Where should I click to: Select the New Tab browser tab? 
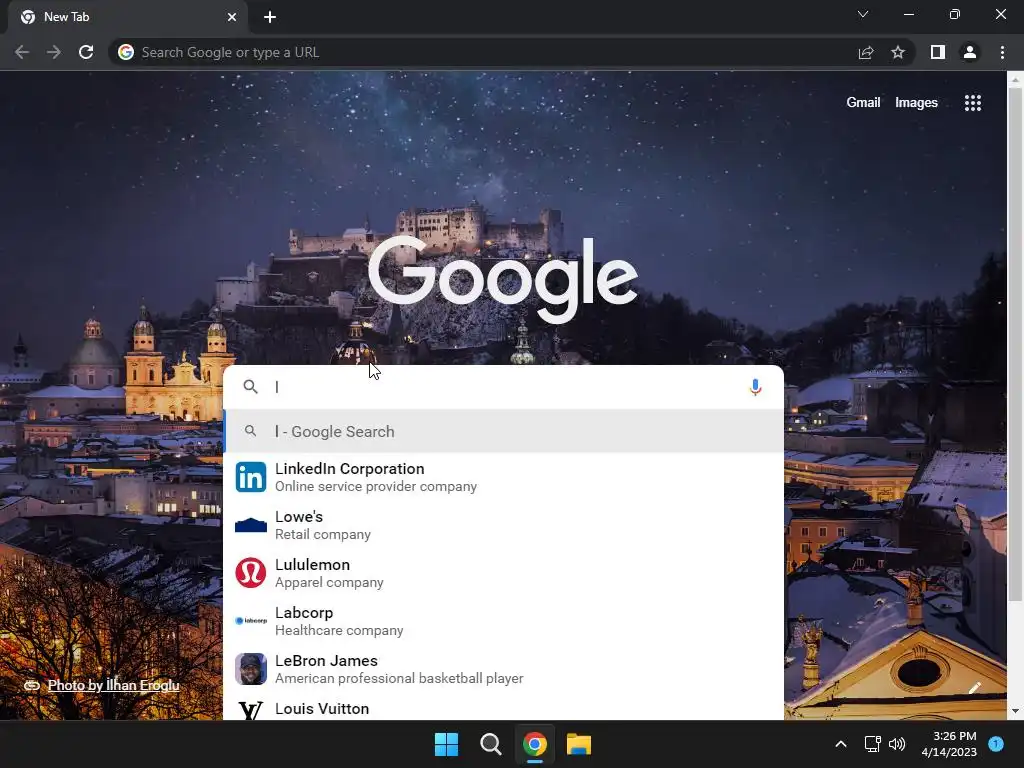[x=128, y=18]
